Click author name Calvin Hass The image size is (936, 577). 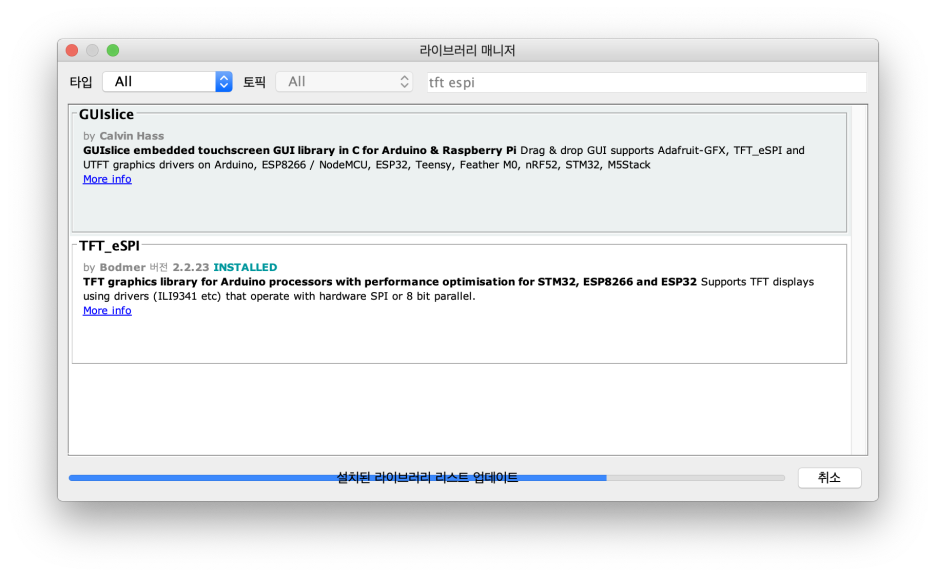click(131, 136)
